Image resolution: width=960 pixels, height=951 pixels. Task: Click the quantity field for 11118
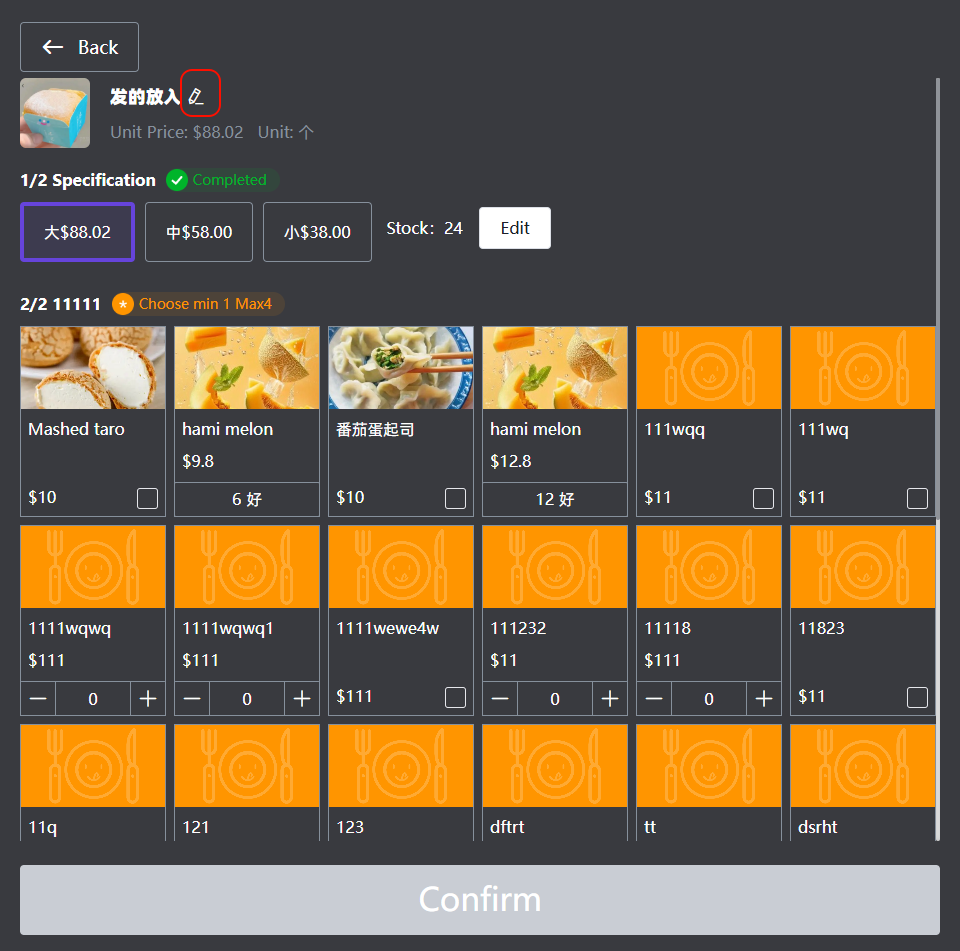coord(709,699)
